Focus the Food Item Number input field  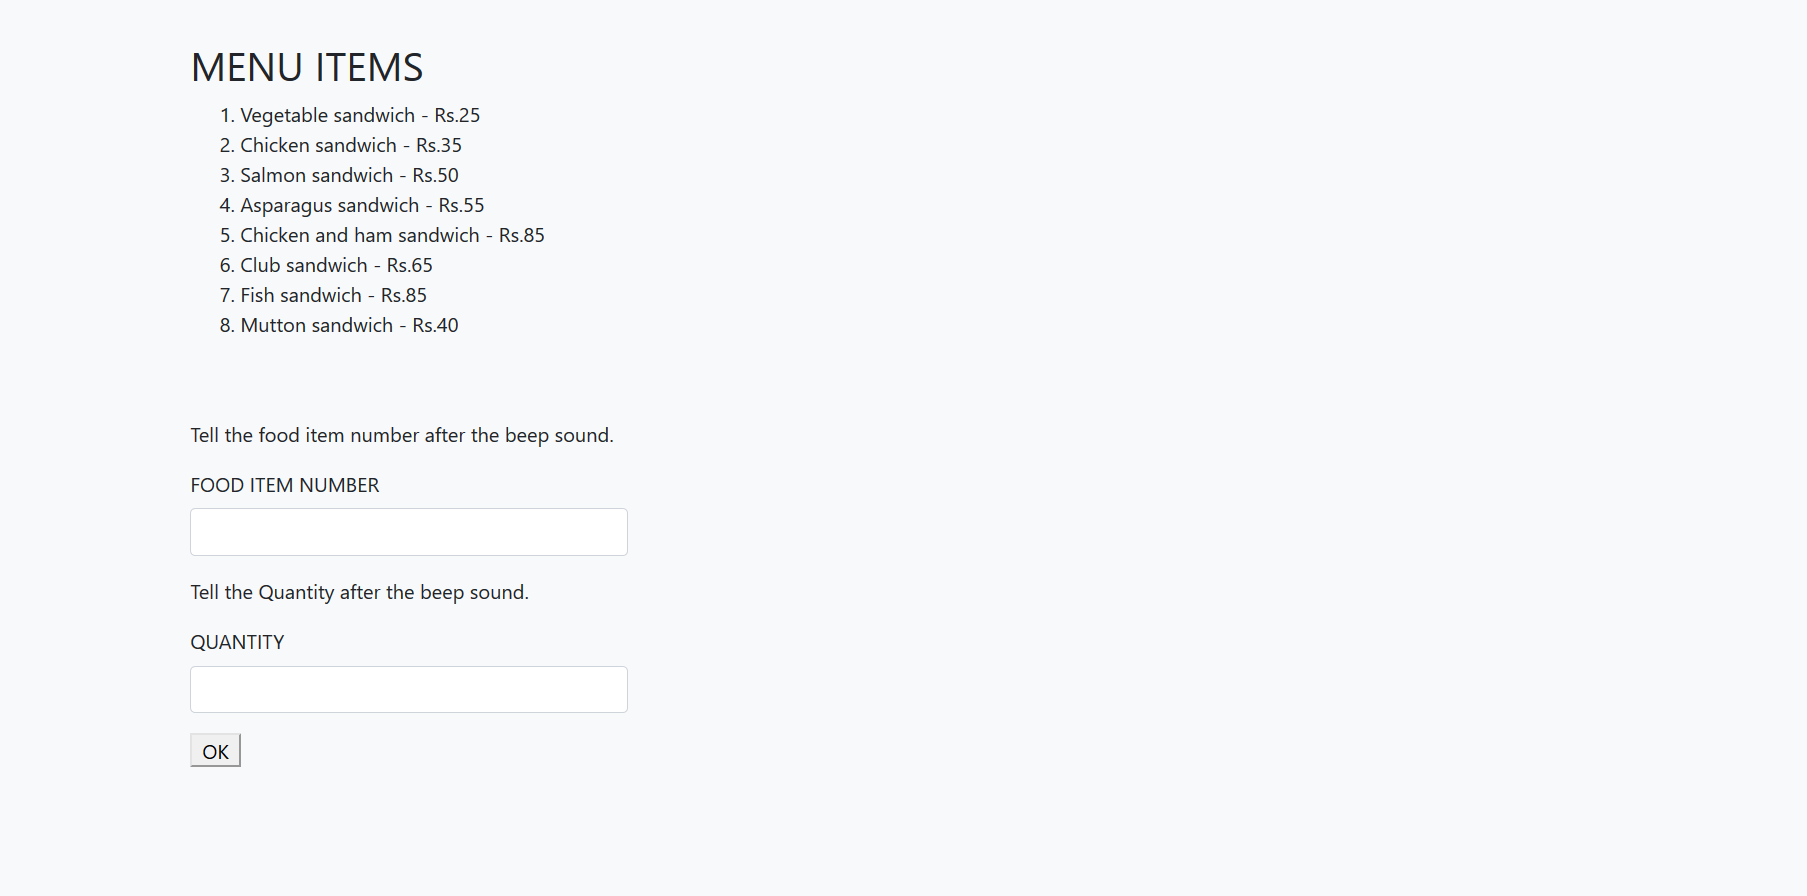[x=408, y=532]
